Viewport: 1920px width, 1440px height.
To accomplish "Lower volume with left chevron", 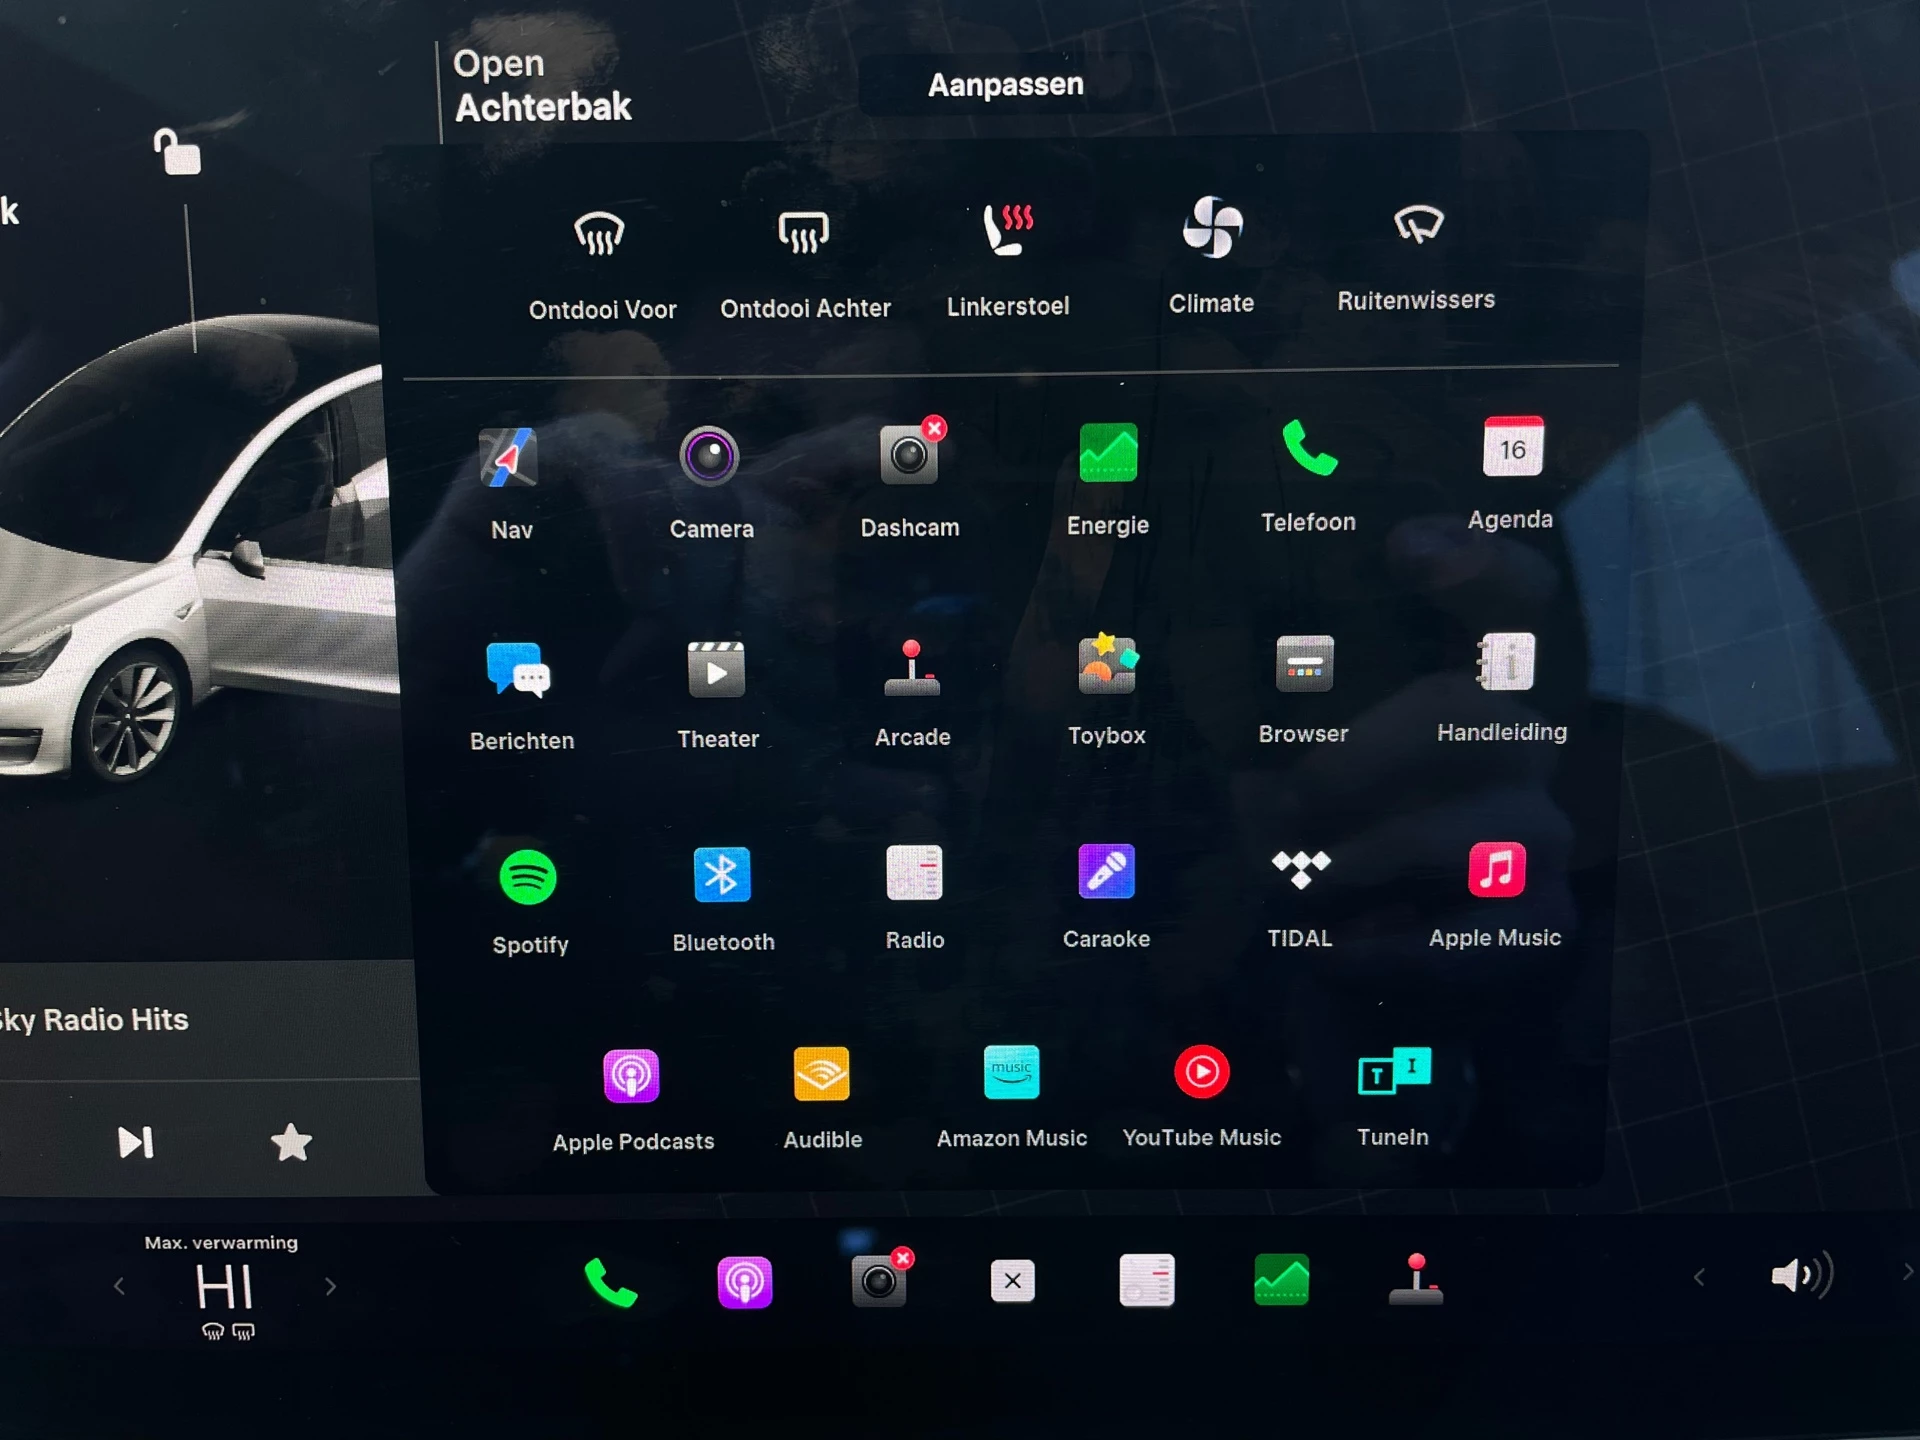I will point(1699,1277).
